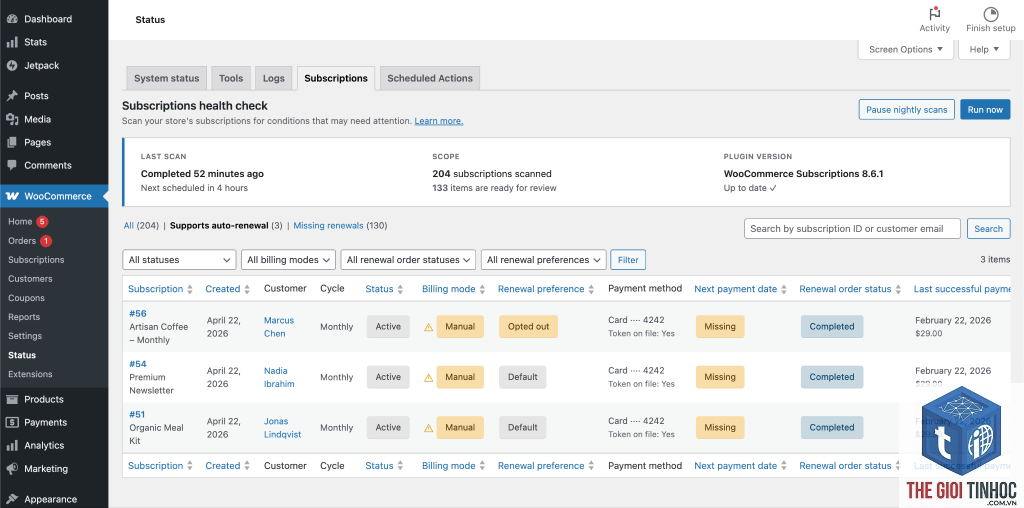Viewport: 1024px width, 508px height.
Task: Open customer Nadia Ibrahim link
Action: coord(279,377)
